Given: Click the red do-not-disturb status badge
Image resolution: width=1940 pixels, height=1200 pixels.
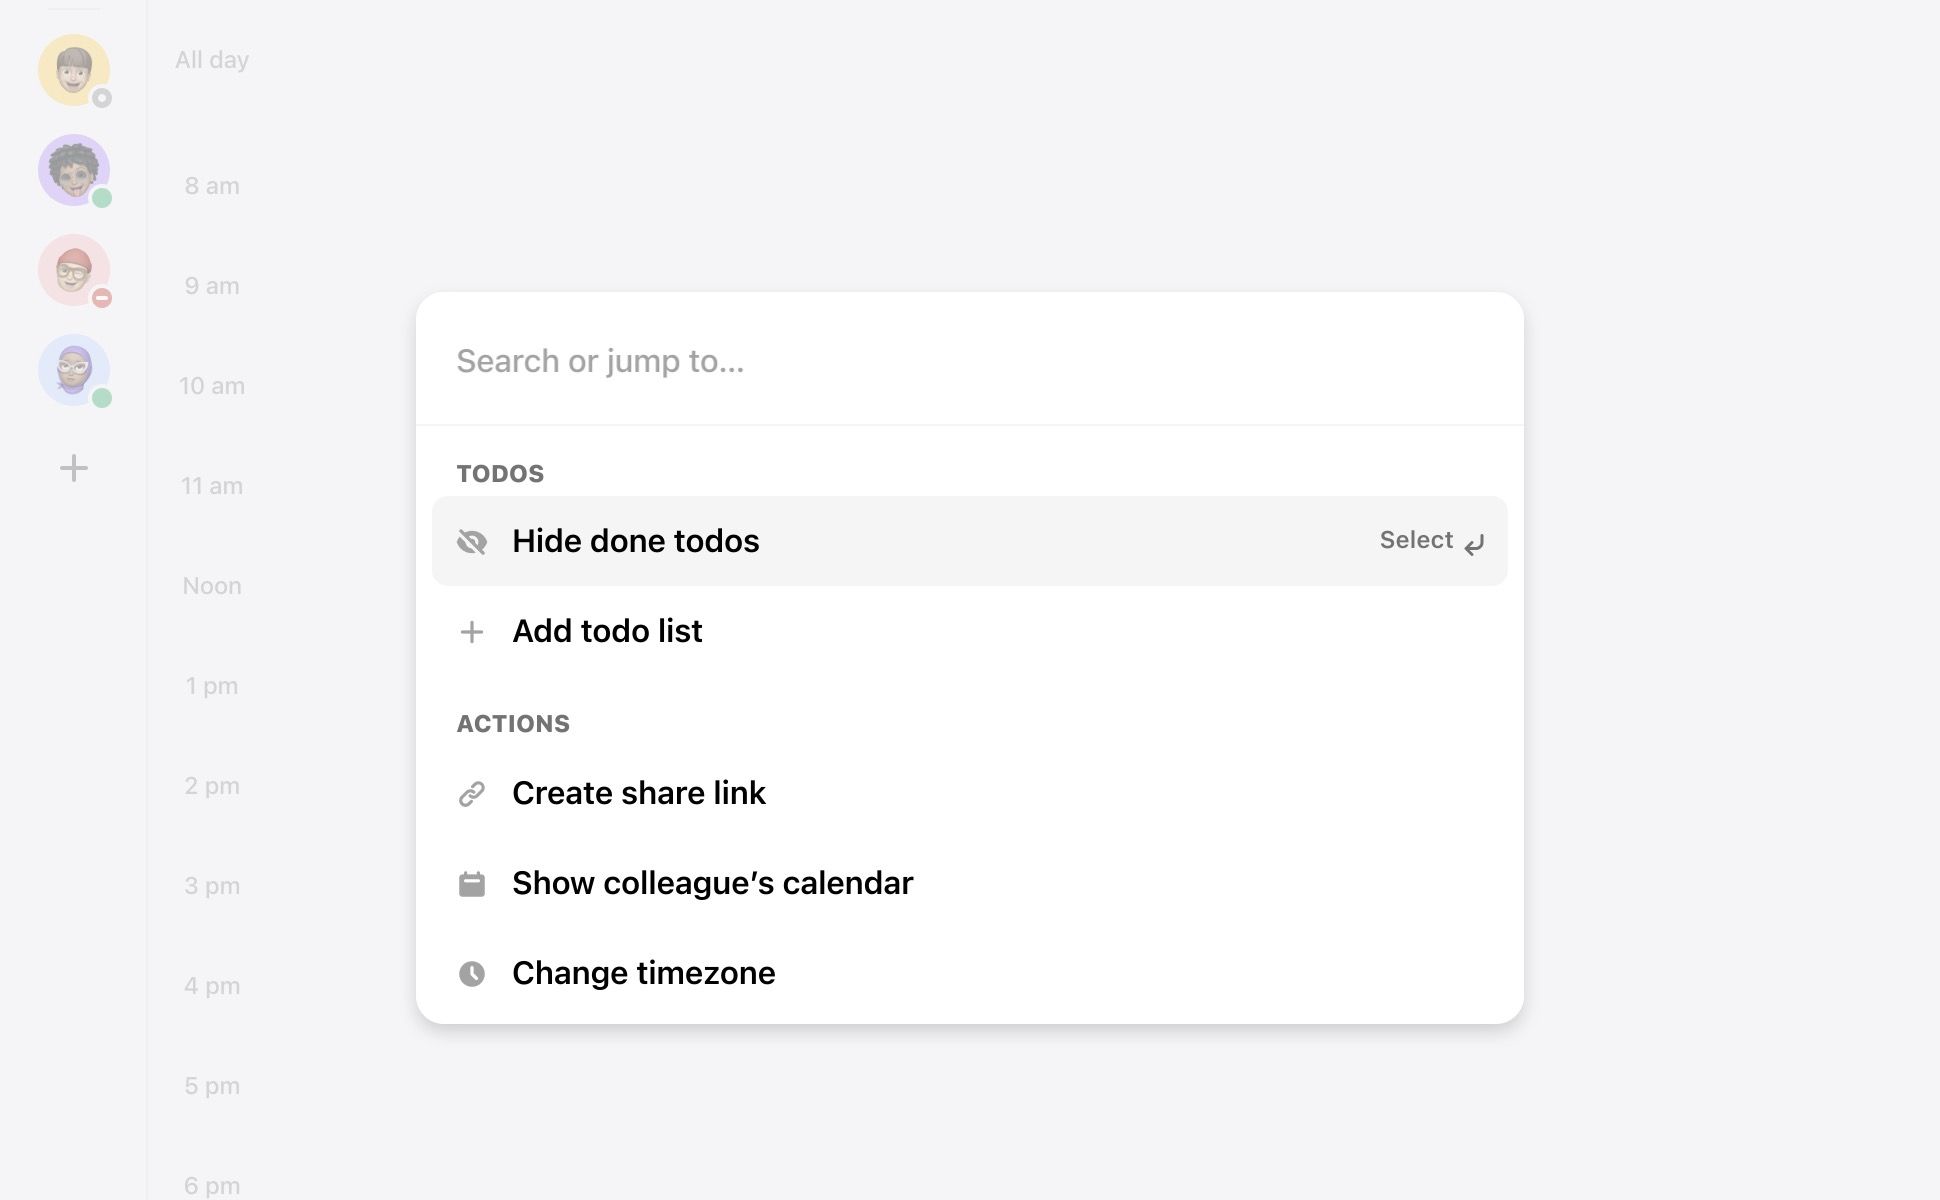Looking at the screenshot, I should tap(102, 298).
